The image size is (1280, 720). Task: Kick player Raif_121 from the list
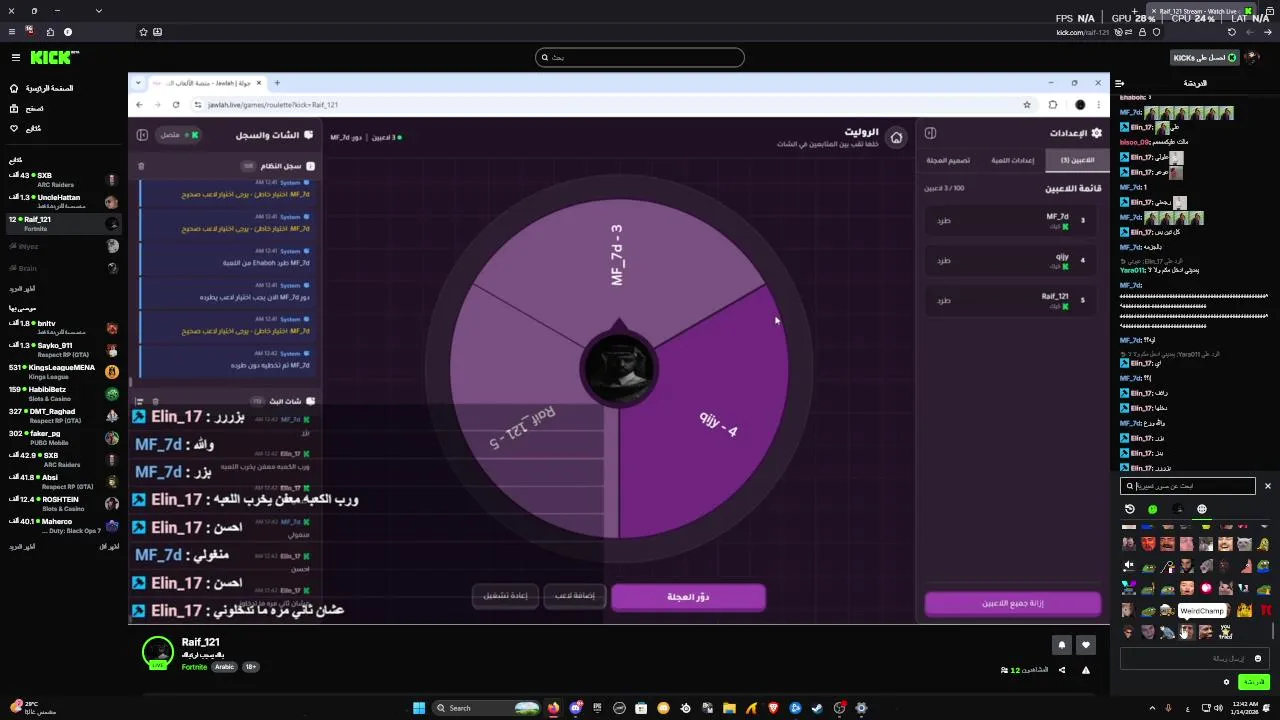[x=944, y=300]
